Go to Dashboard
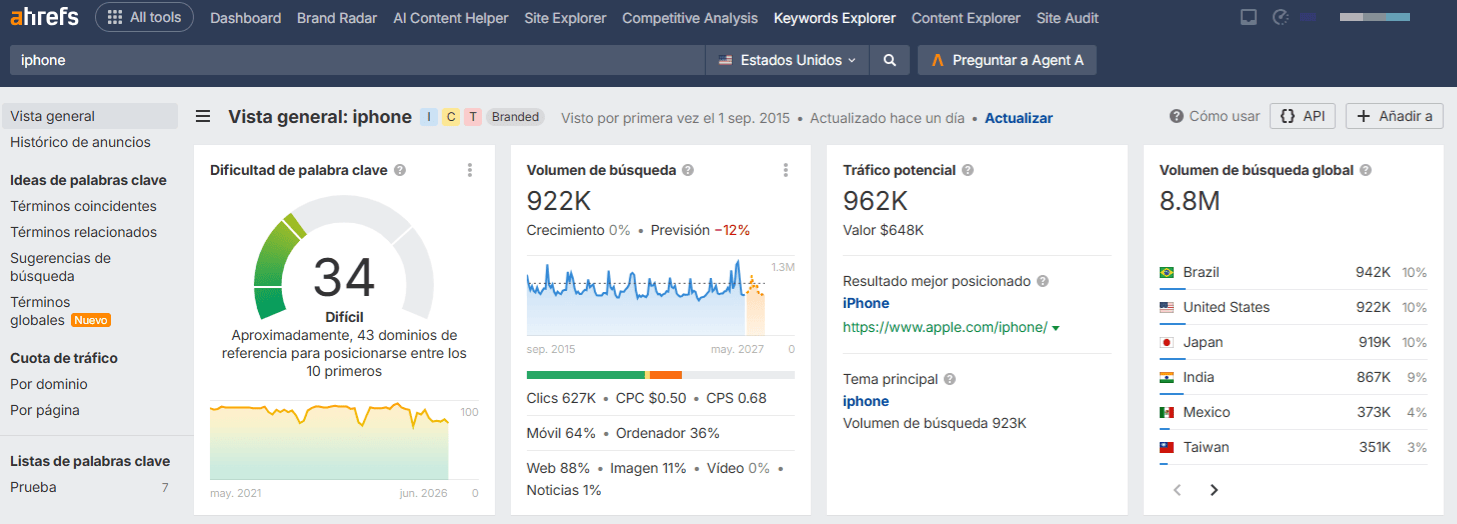The width and height of the screenshot is (1457, 524). (246, 18)
